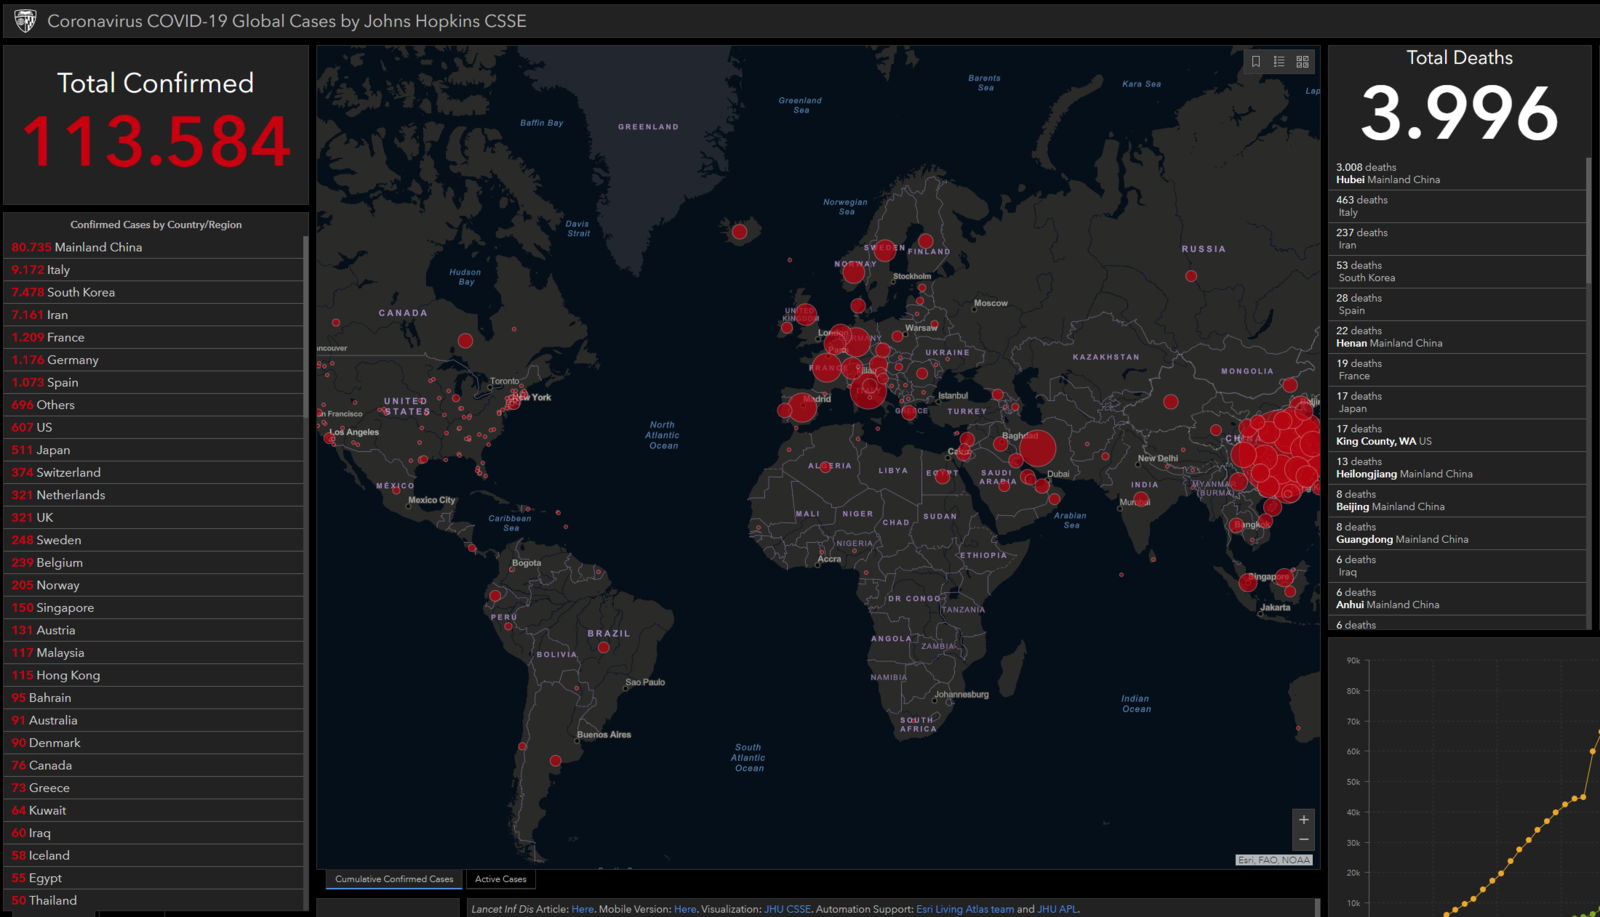Select Kuwait row with 64 cases

click(x=153, y=810)
